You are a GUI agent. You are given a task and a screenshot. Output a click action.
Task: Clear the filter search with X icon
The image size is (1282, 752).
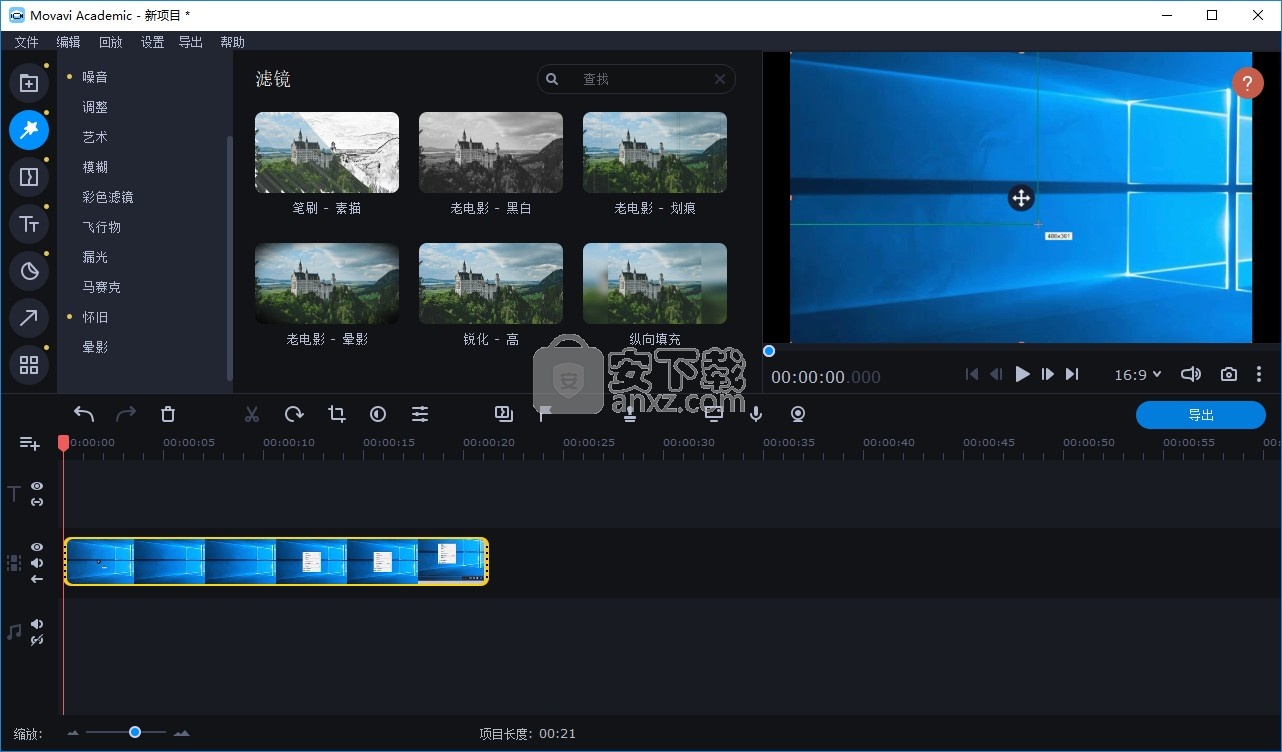(x=720, y=79)
